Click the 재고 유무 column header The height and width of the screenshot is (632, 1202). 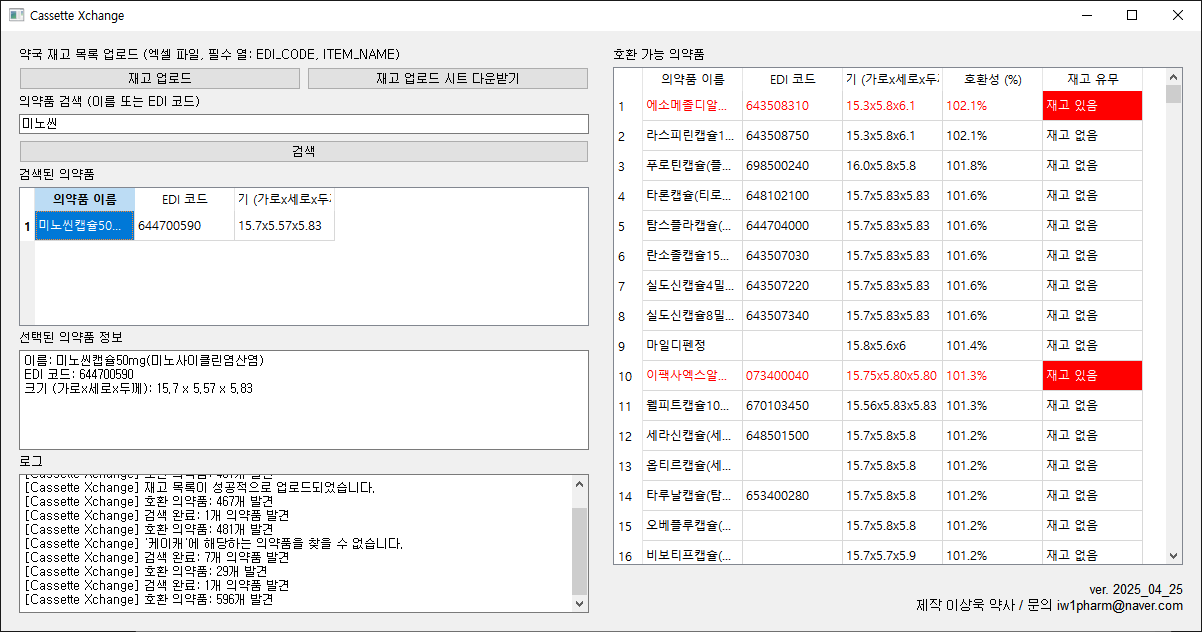(x=1092, y=79)
